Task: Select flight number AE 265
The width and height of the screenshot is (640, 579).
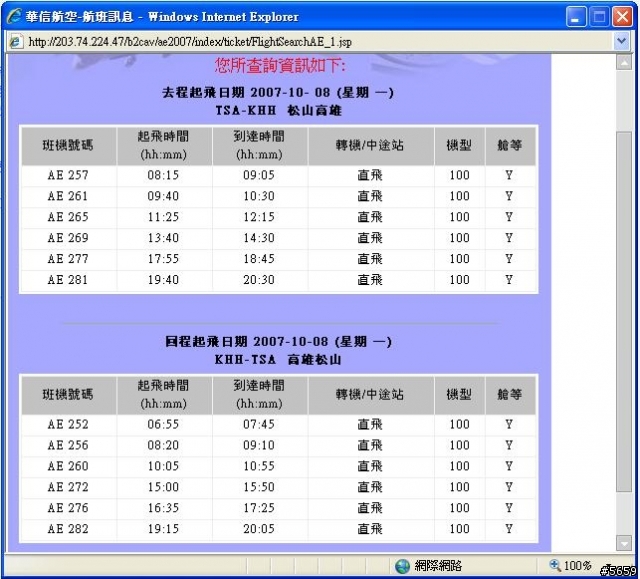Action: coord(68,217)
